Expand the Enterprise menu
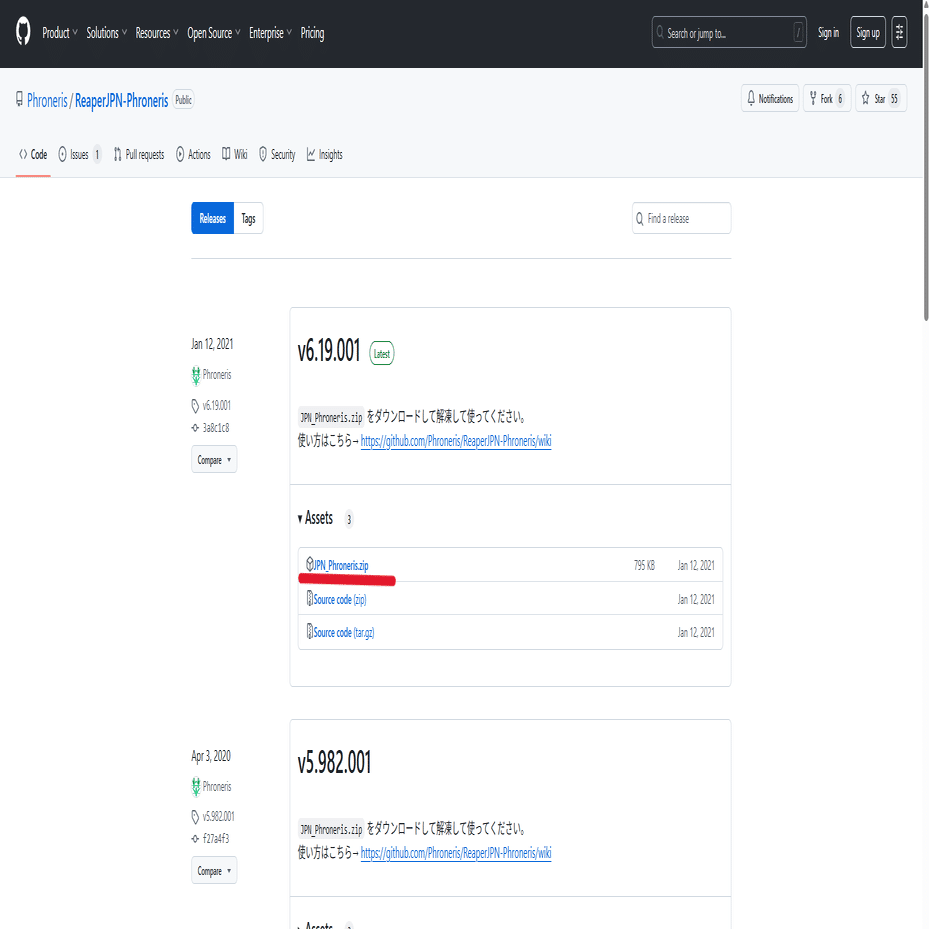Screen dimensions: 929x929 click(x=270, y=33)
